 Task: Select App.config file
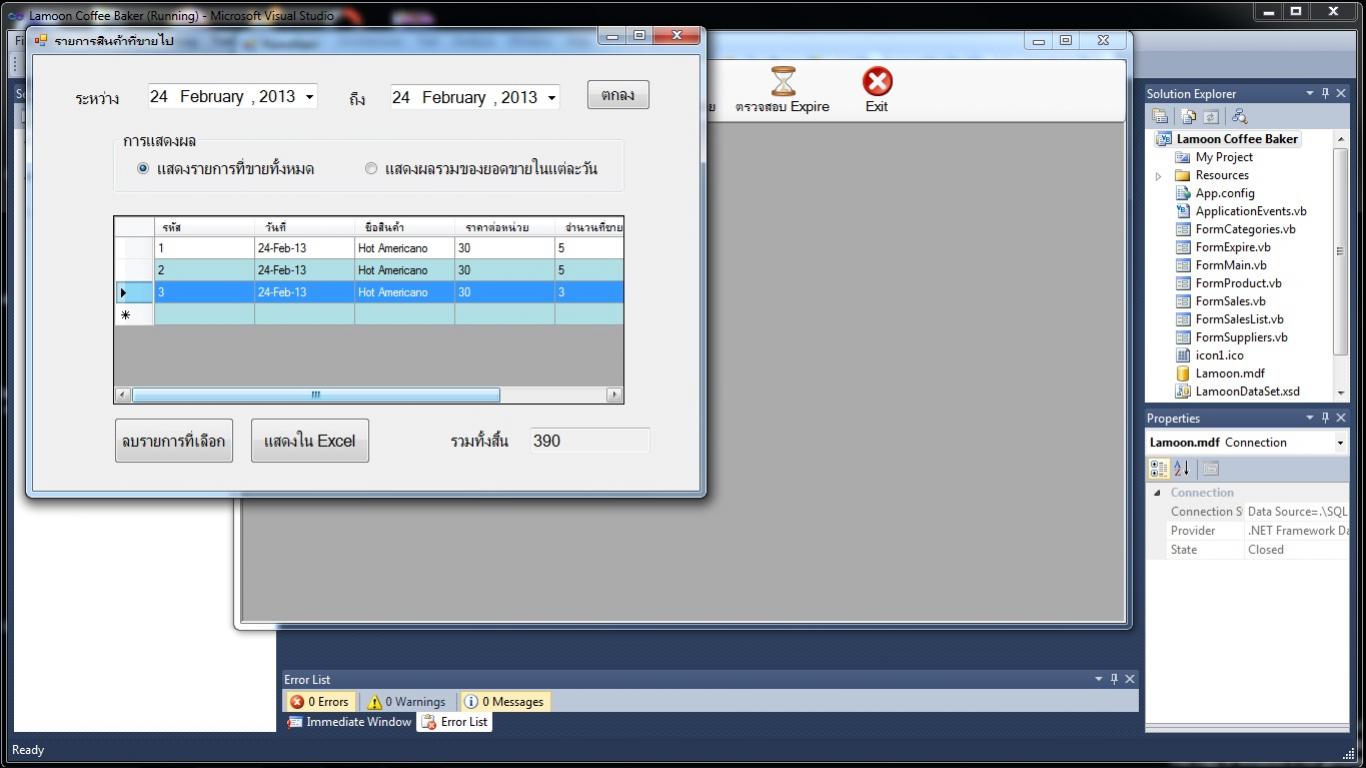pos(1225,193)
